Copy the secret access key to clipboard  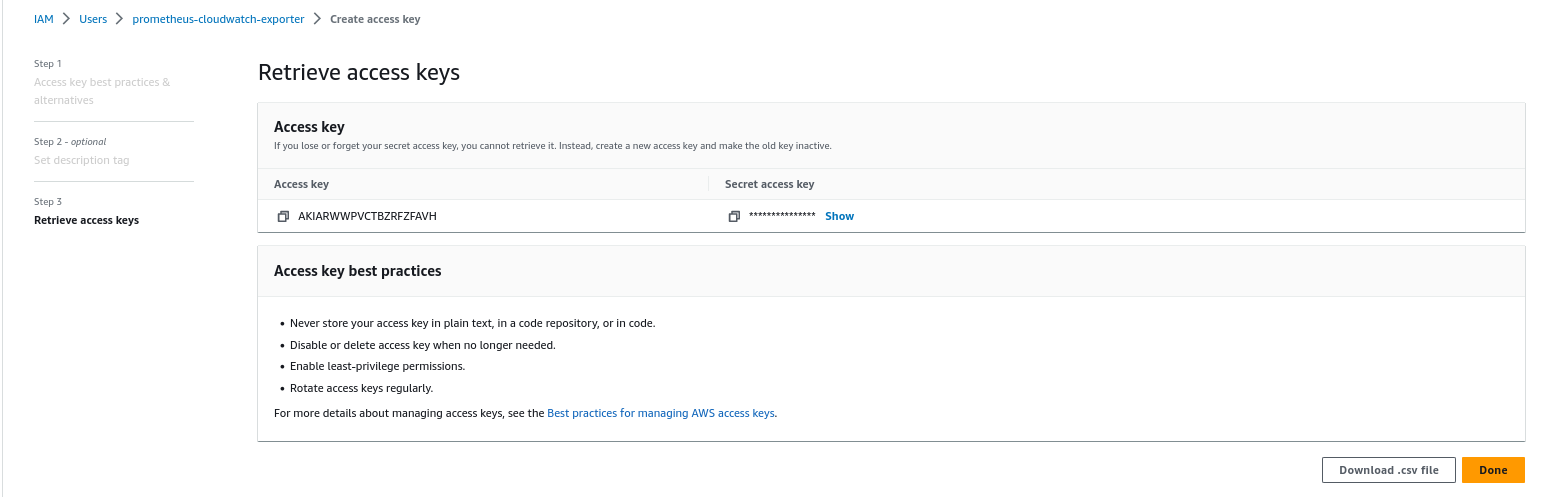[734, 216]
